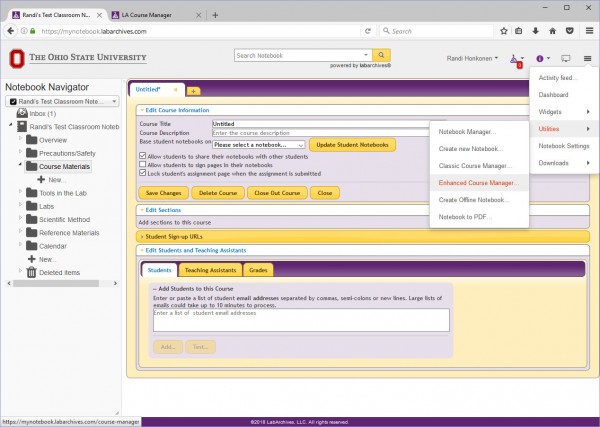Toggle the notebook selector checkbox in navigator

(13, 101)
